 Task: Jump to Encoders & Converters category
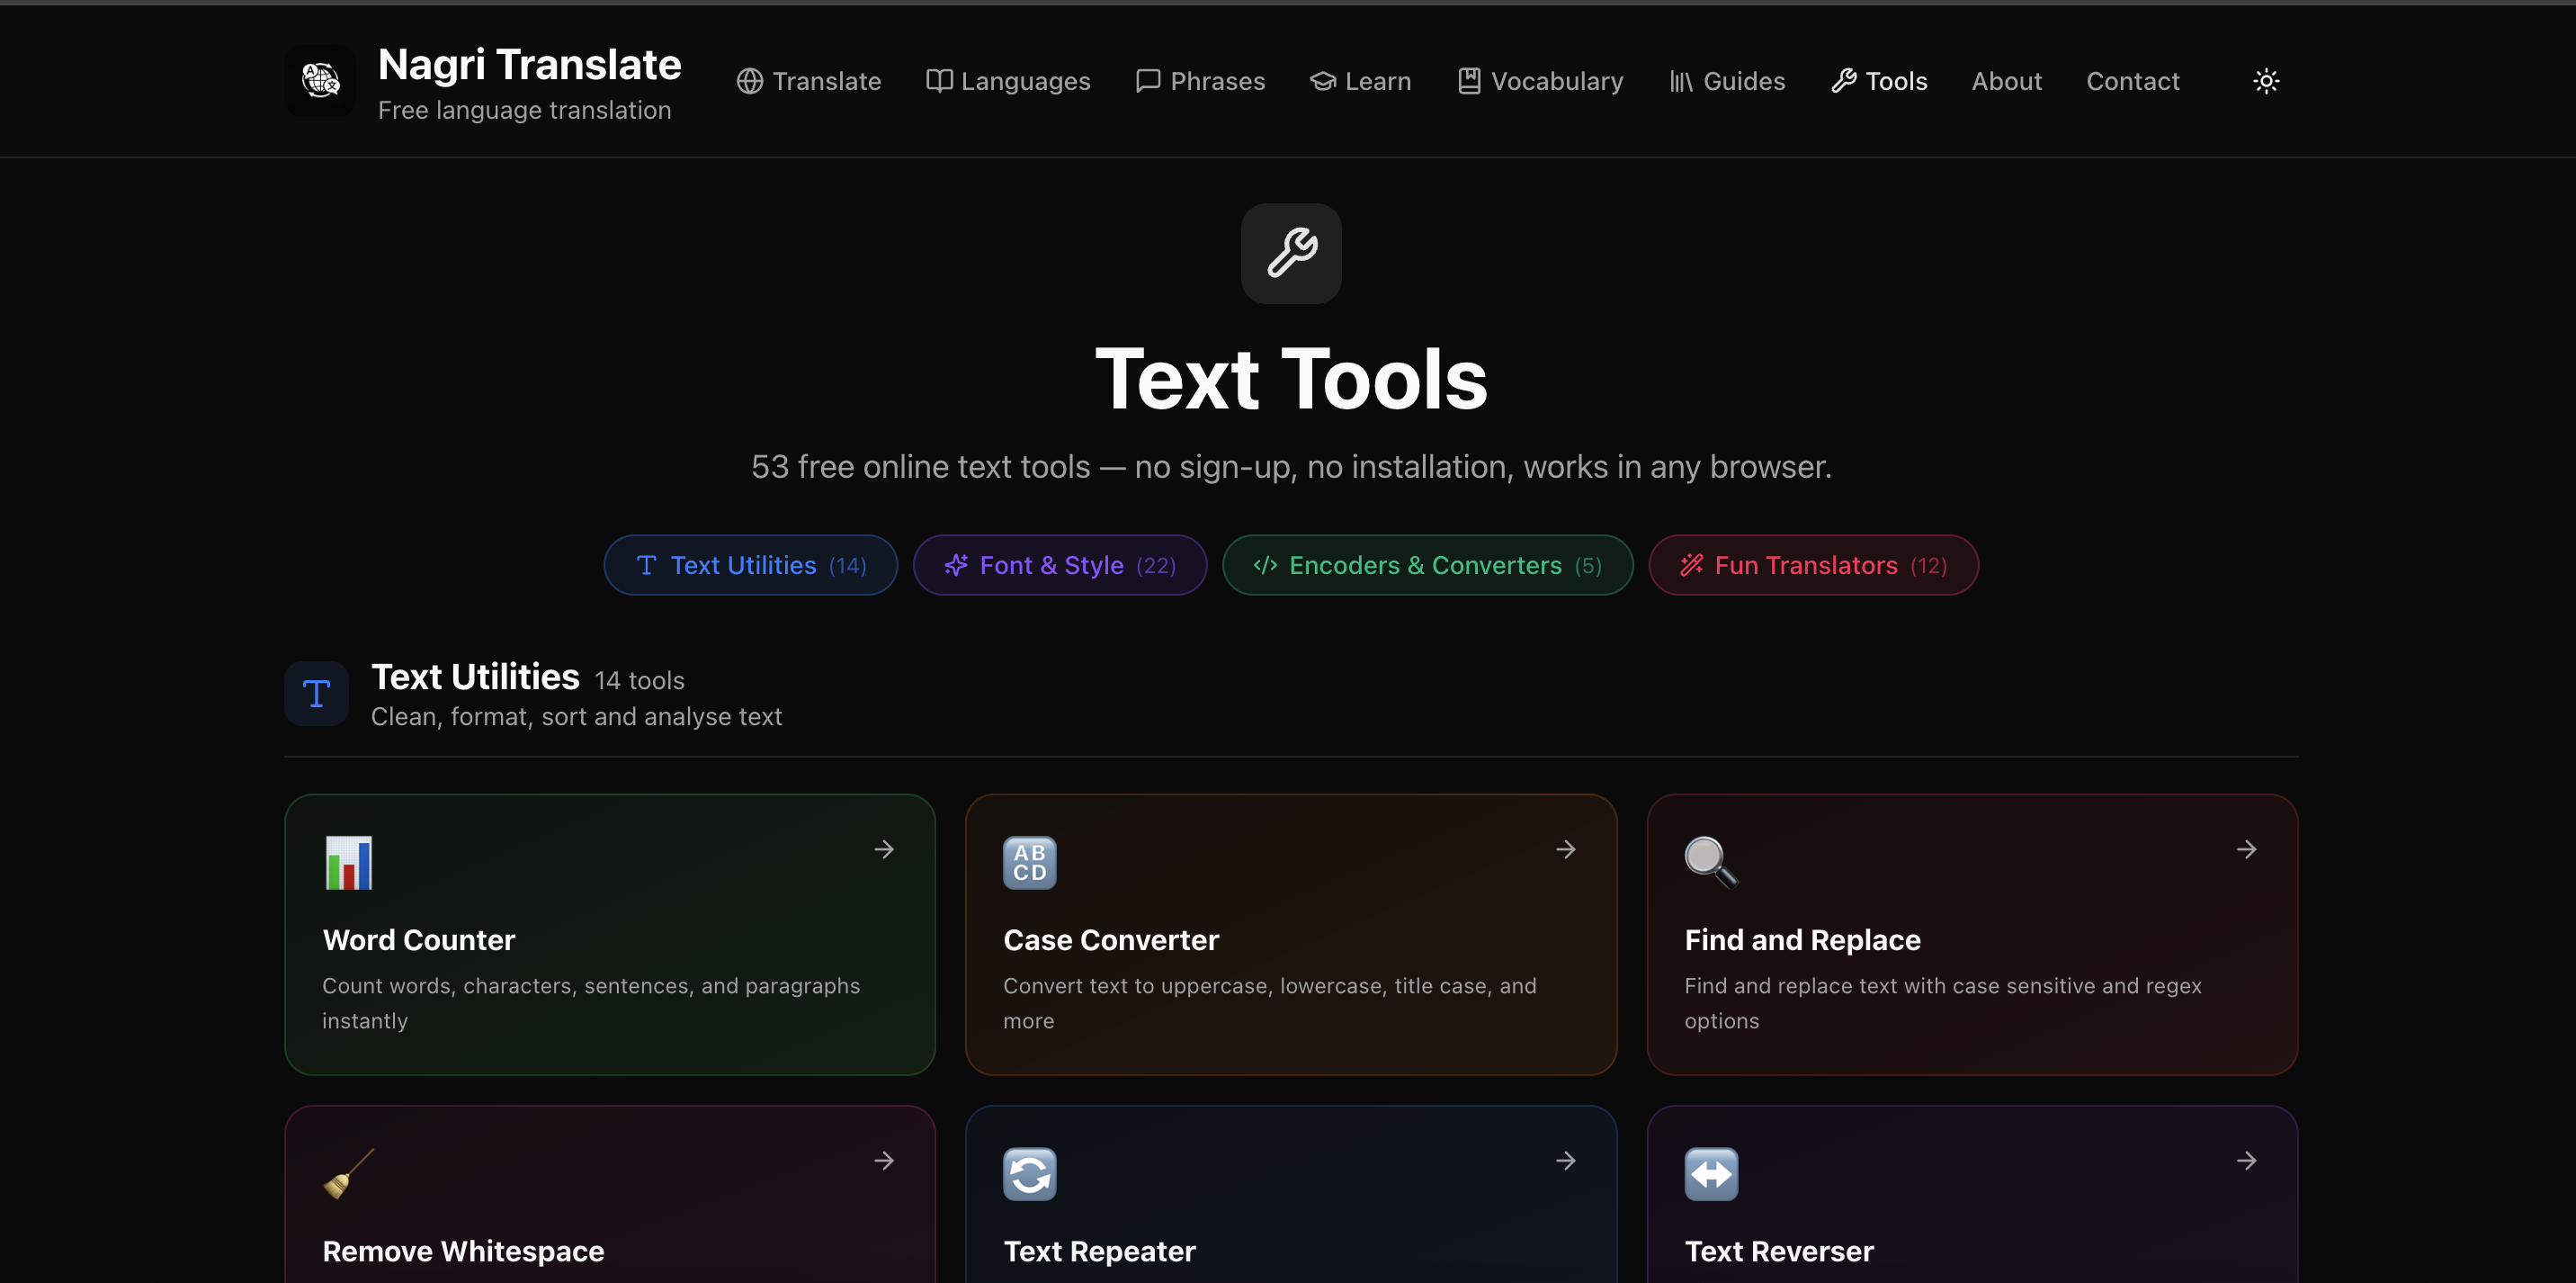pos(1427,565)
